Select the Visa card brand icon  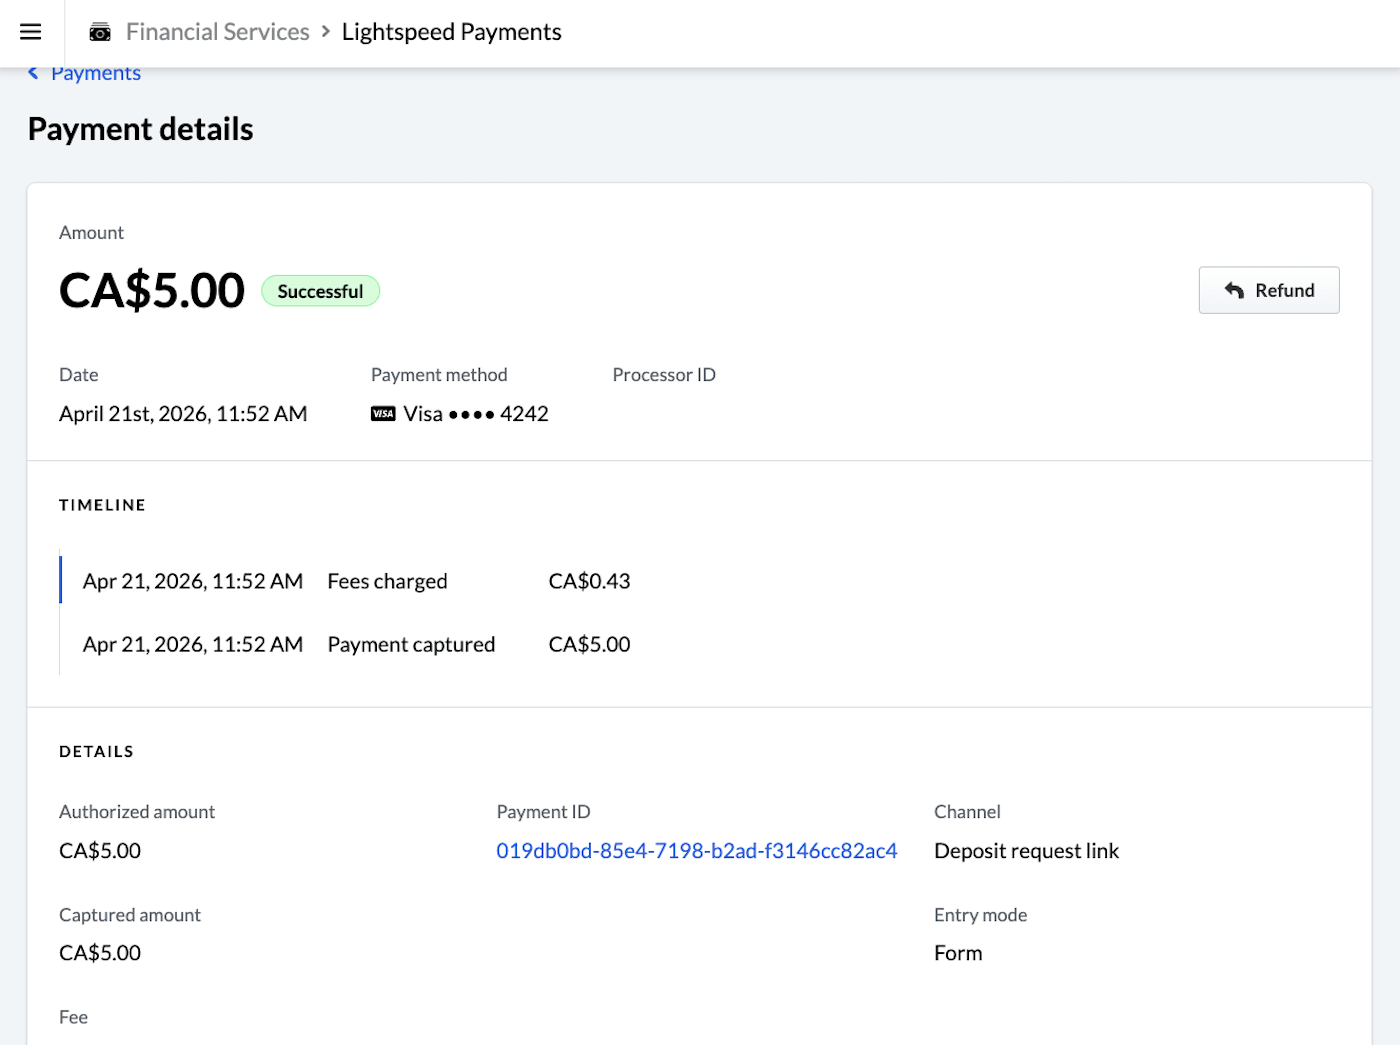click(x=383, y=413)
